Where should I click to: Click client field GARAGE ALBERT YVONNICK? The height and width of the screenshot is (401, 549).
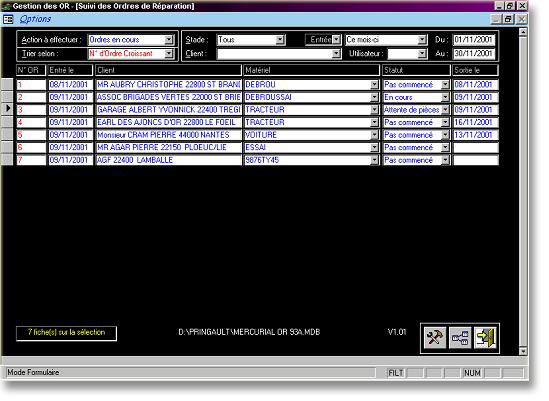coord(168,110)
